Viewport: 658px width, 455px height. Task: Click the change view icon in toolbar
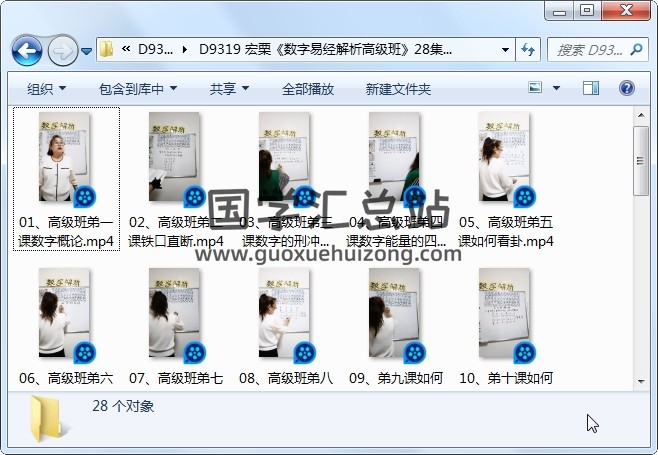pos(536,89)
